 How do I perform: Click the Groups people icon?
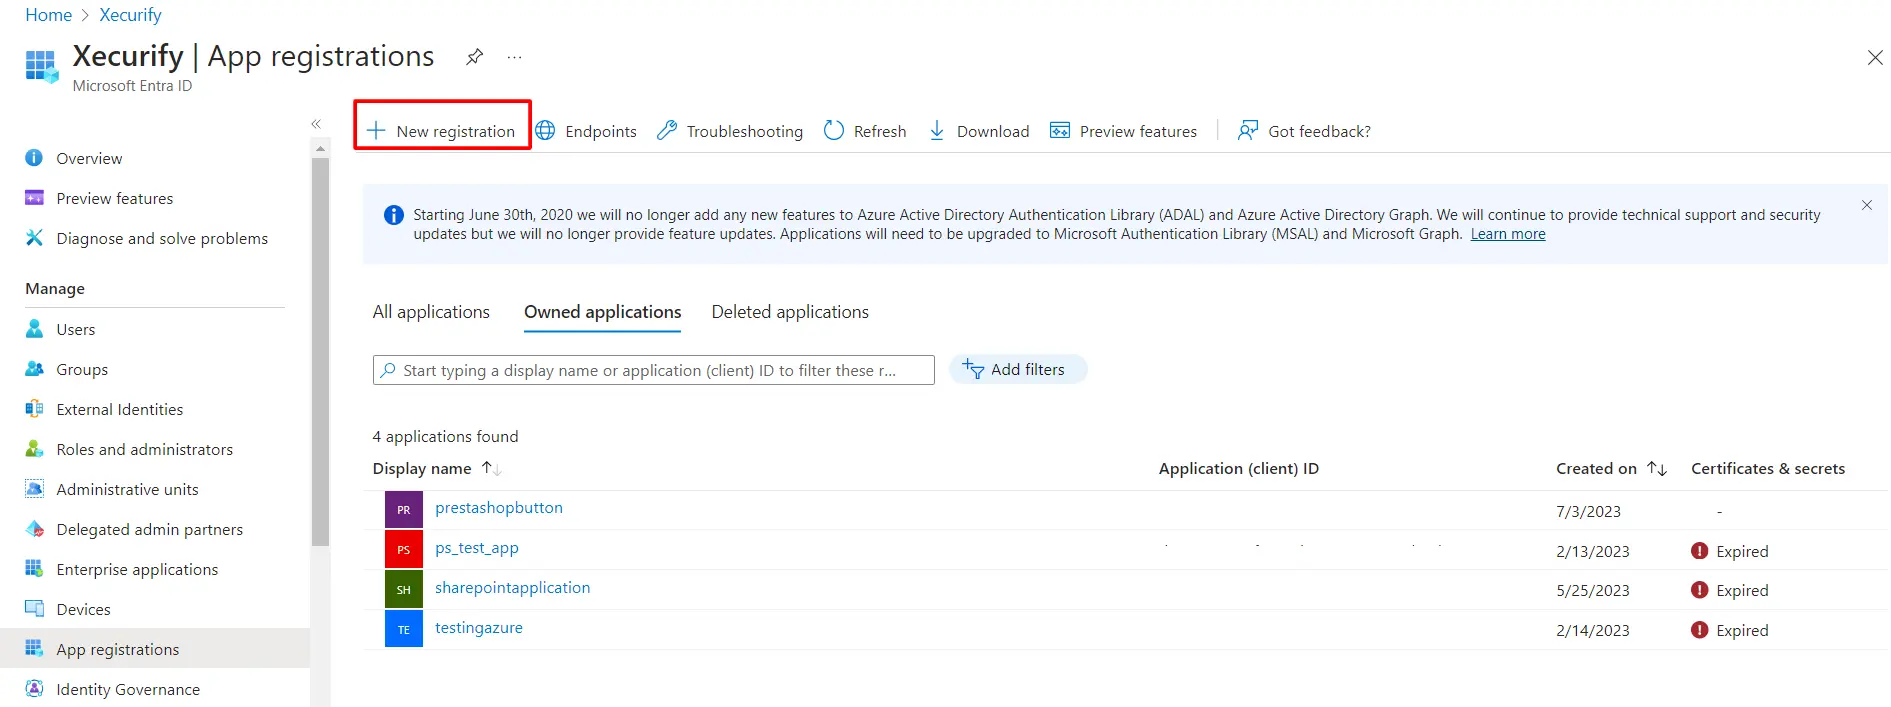pos(34,369)
